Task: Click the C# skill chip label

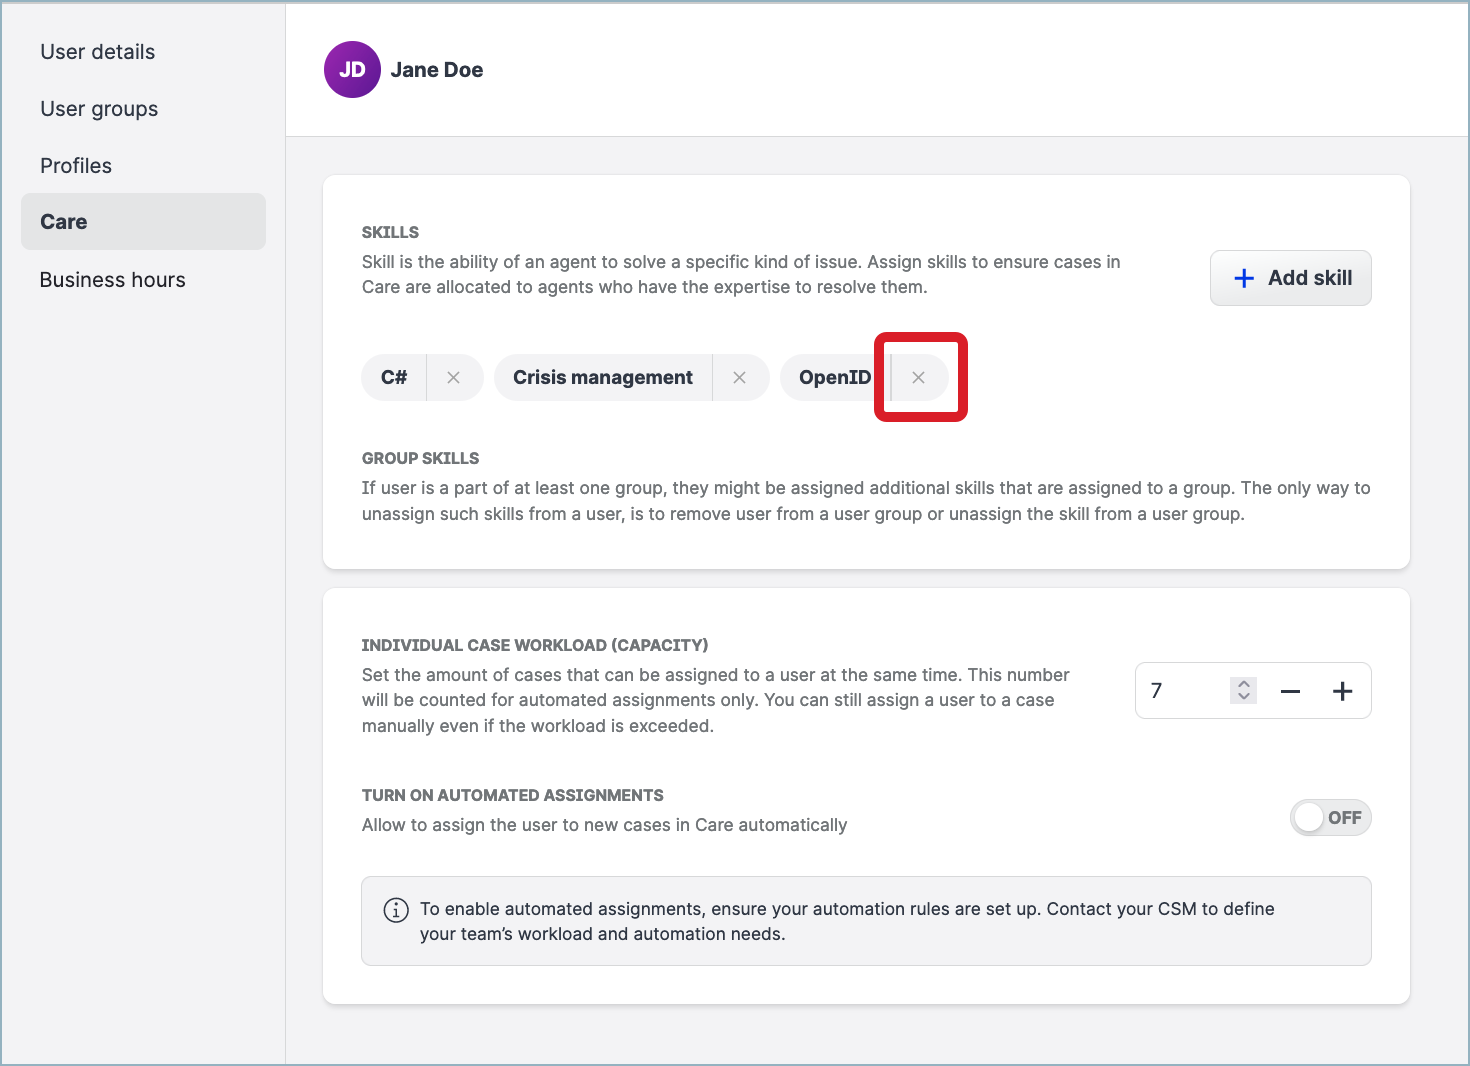Action: (393, 377)
